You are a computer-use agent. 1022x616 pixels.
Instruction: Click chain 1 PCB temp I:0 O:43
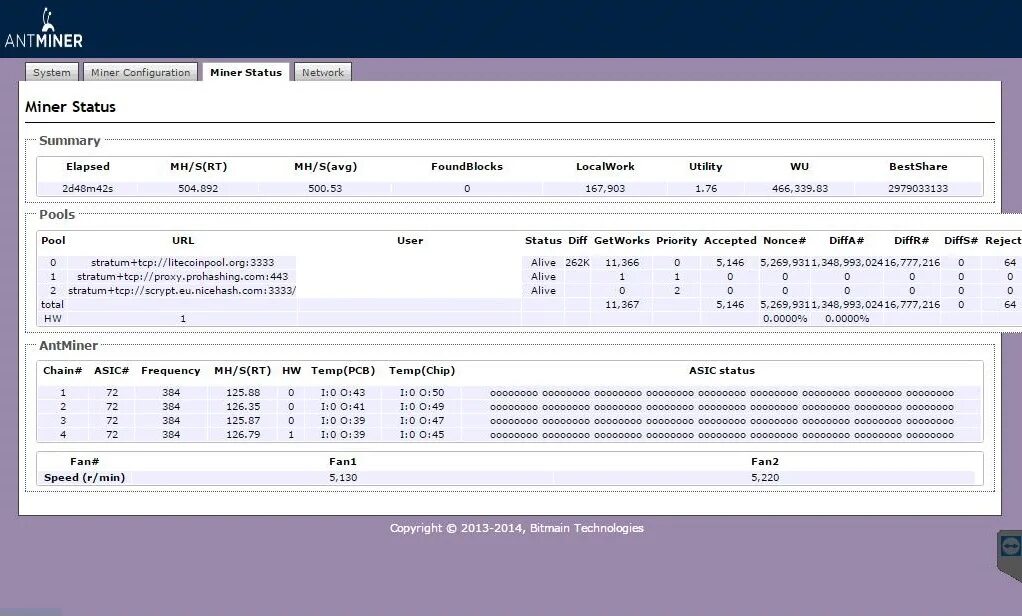pos(343,393)
